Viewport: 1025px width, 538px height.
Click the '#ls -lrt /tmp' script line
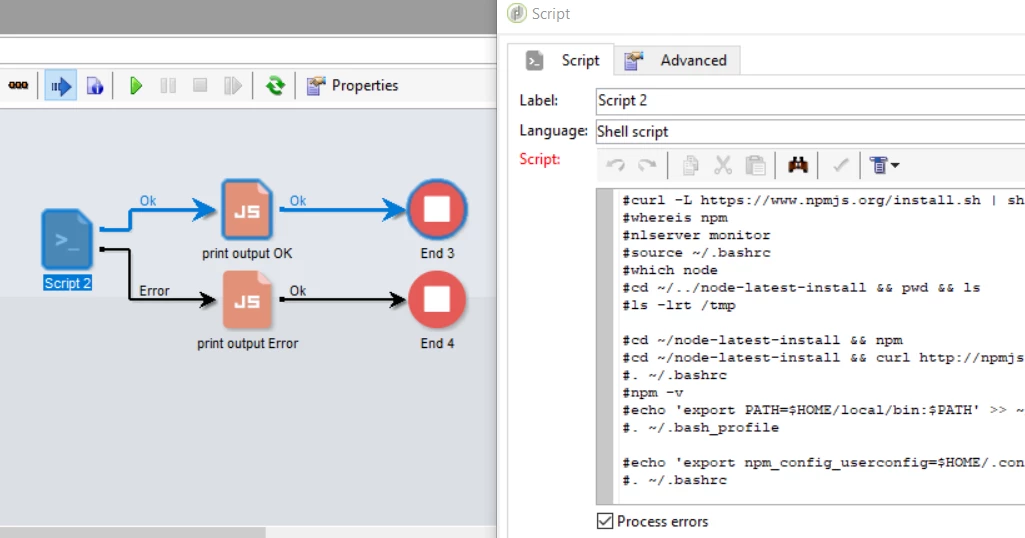pyautogui.click(x=679, y=305)
